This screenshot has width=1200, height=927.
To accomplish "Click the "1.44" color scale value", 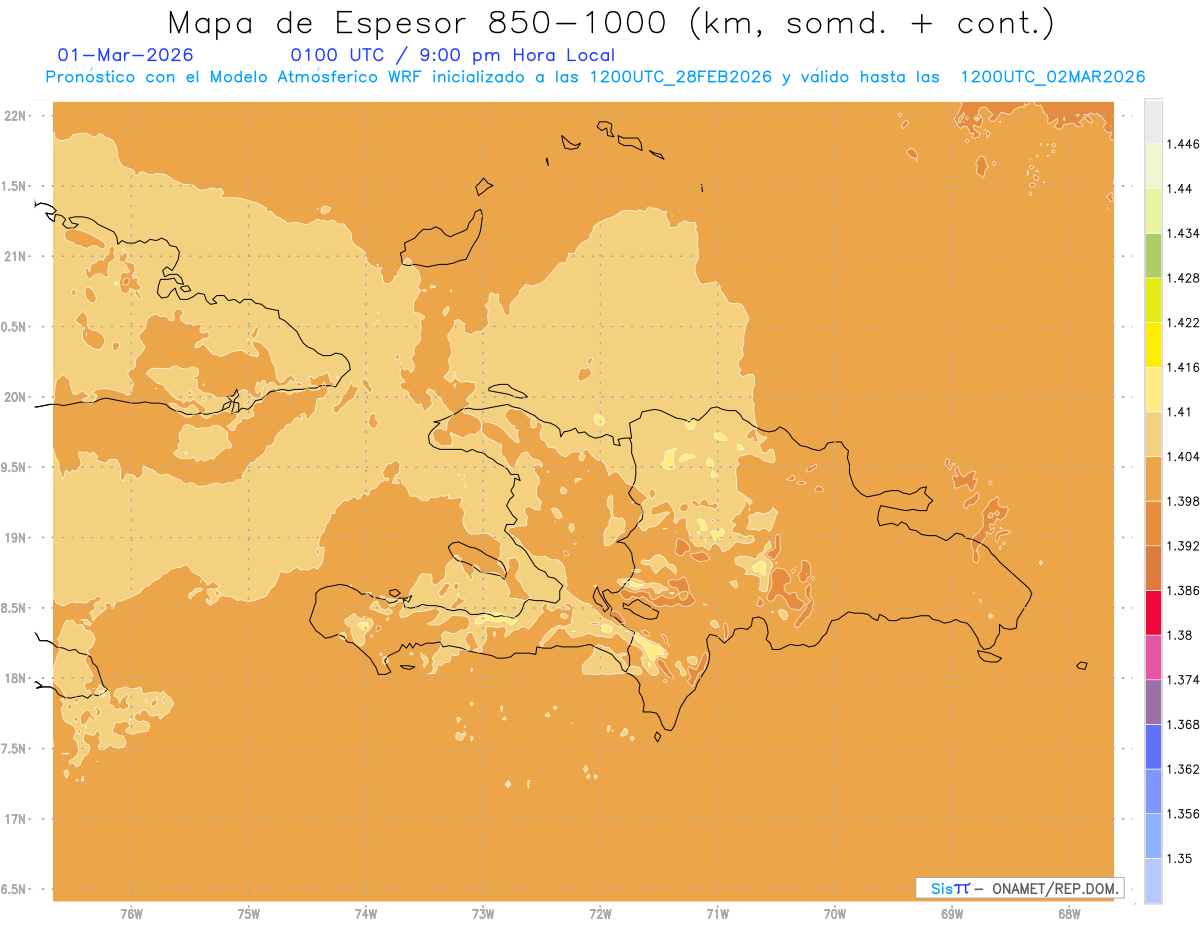I will (1179, 189).
